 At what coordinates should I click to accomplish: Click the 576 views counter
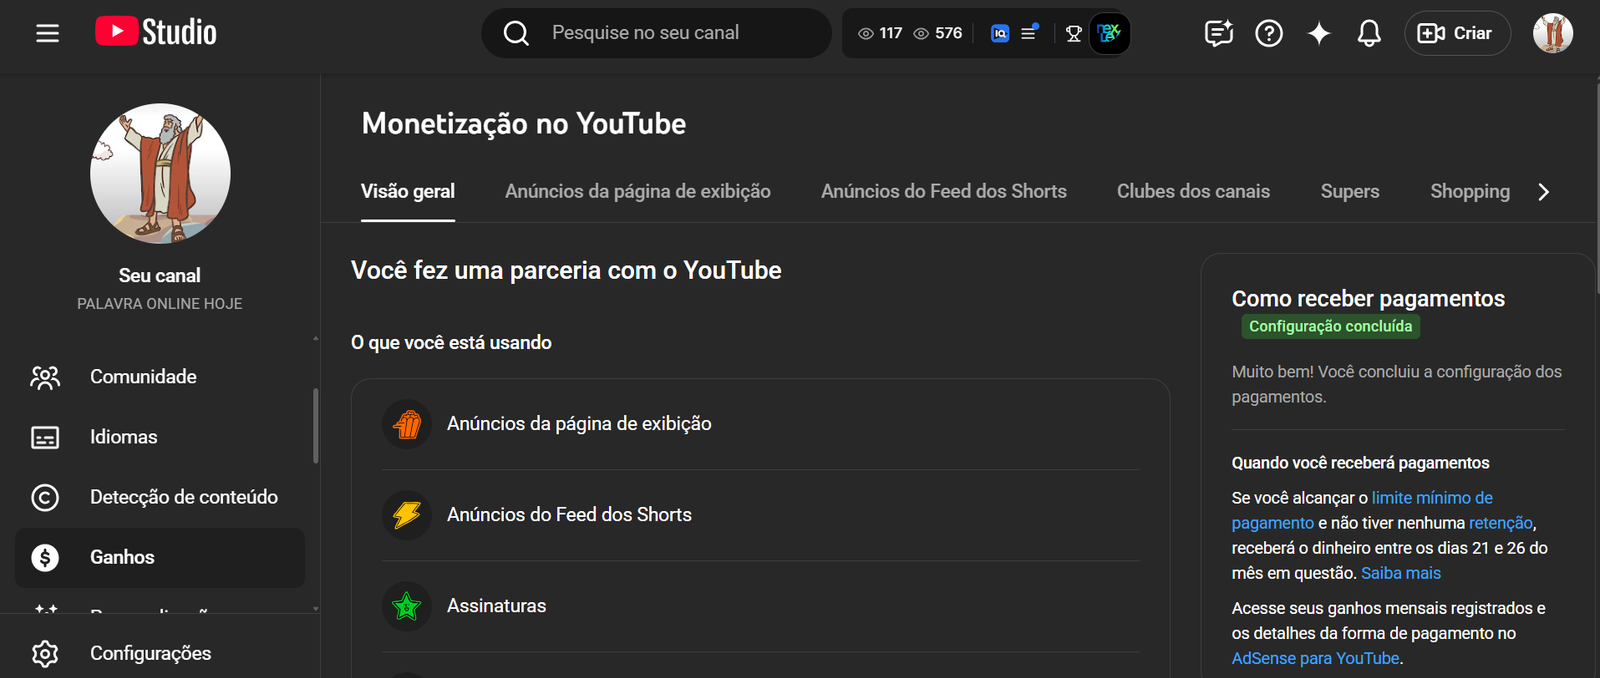coord(938,33)
